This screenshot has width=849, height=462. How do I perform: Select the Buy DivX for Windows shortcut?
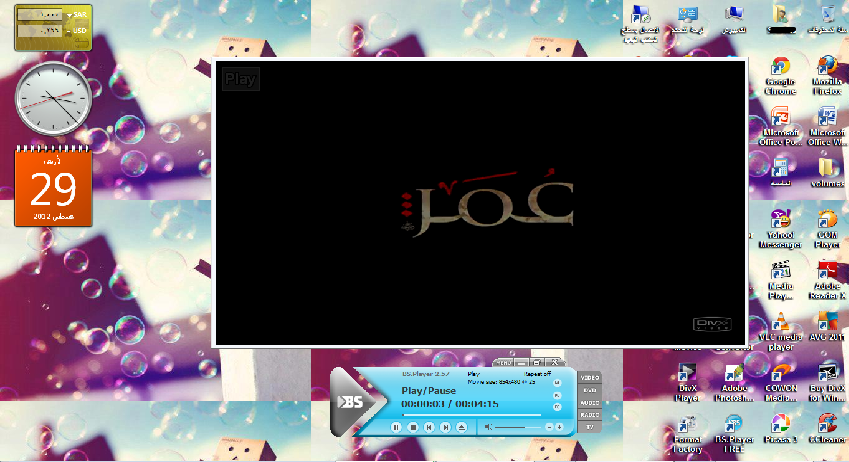tap(827, 383)
